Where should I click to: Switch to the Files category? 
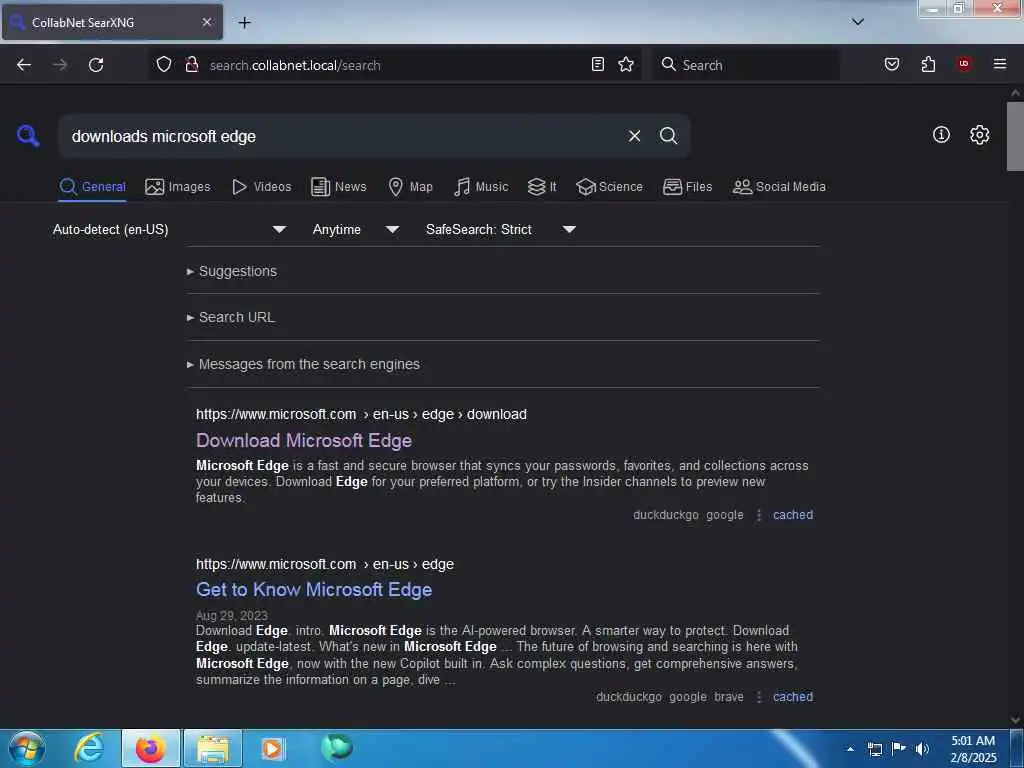coord(687,187)
